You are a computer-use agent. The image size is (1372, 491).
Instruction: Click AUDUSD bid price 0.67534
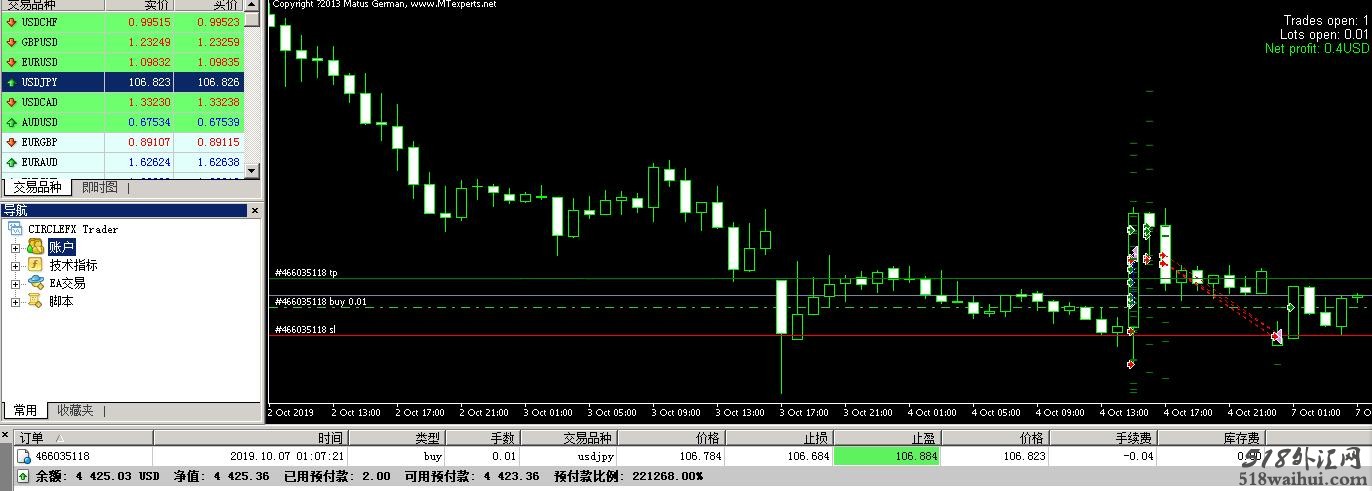[149, 122]
